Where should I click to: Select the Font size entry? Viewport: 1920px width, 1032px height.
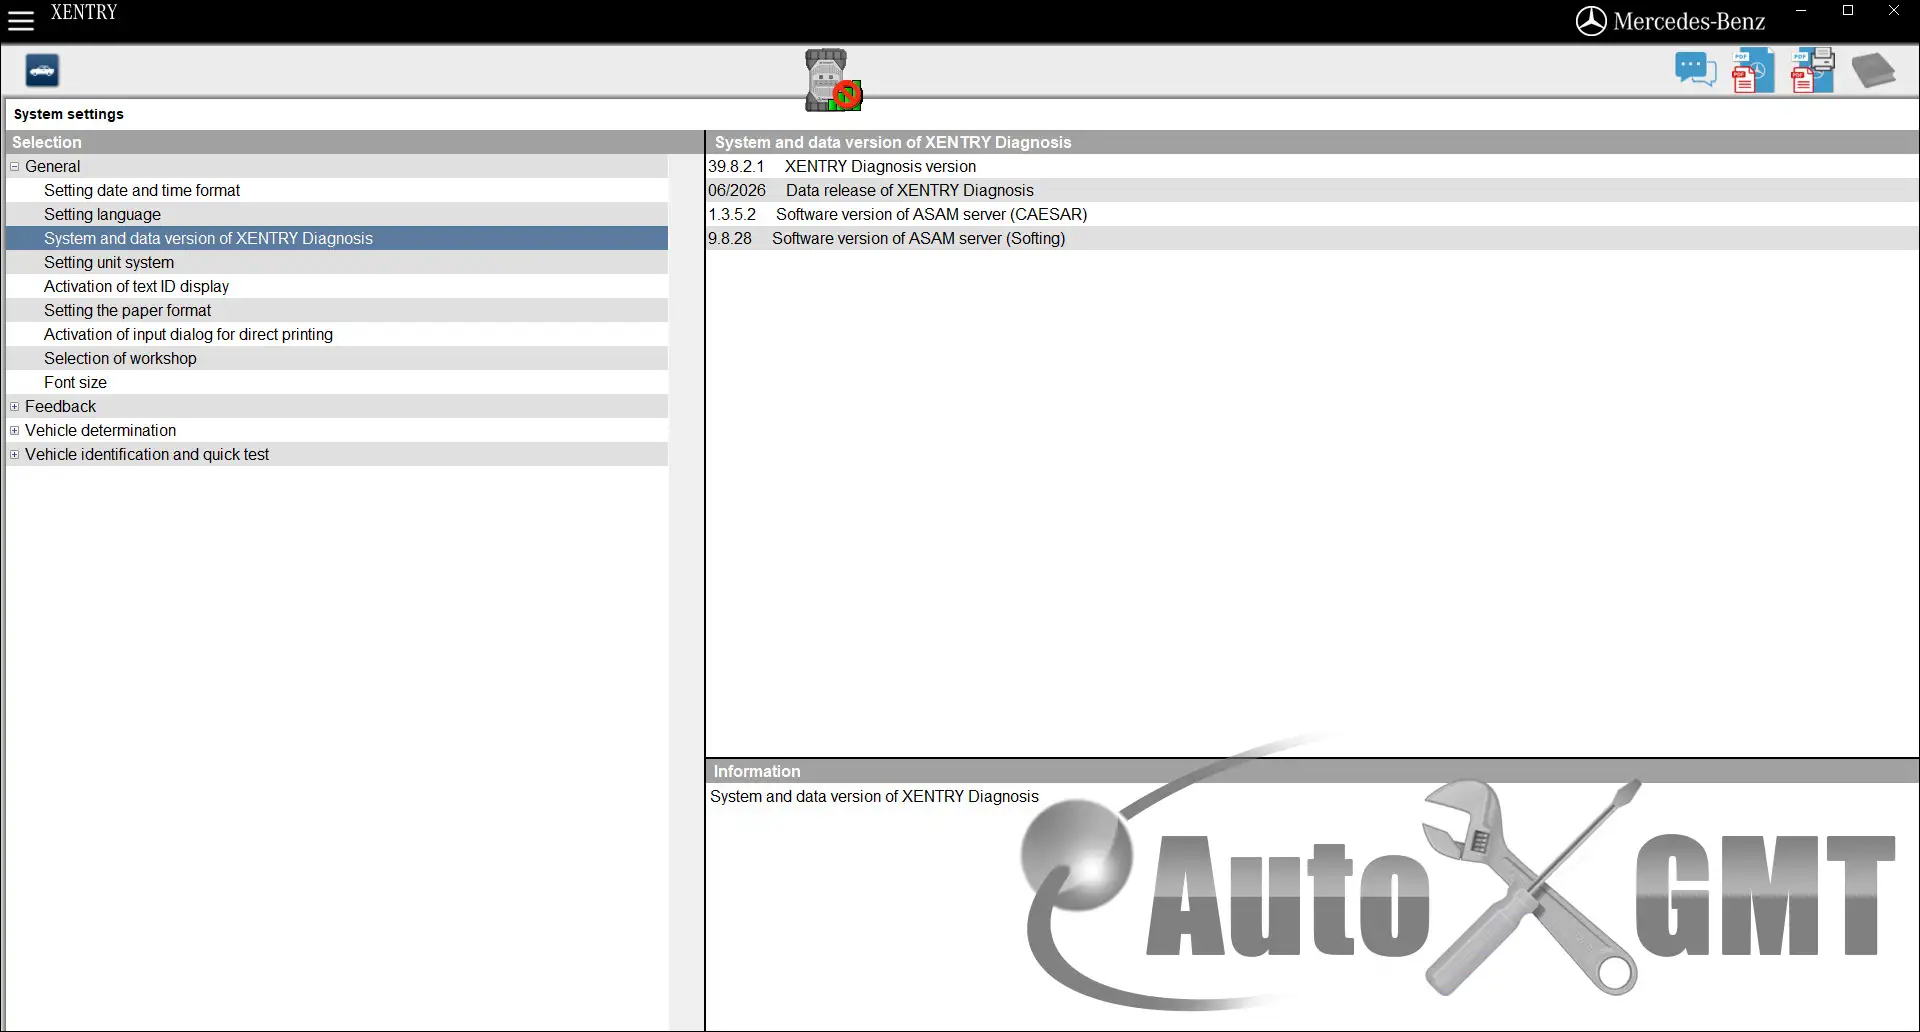coord(337,382)
